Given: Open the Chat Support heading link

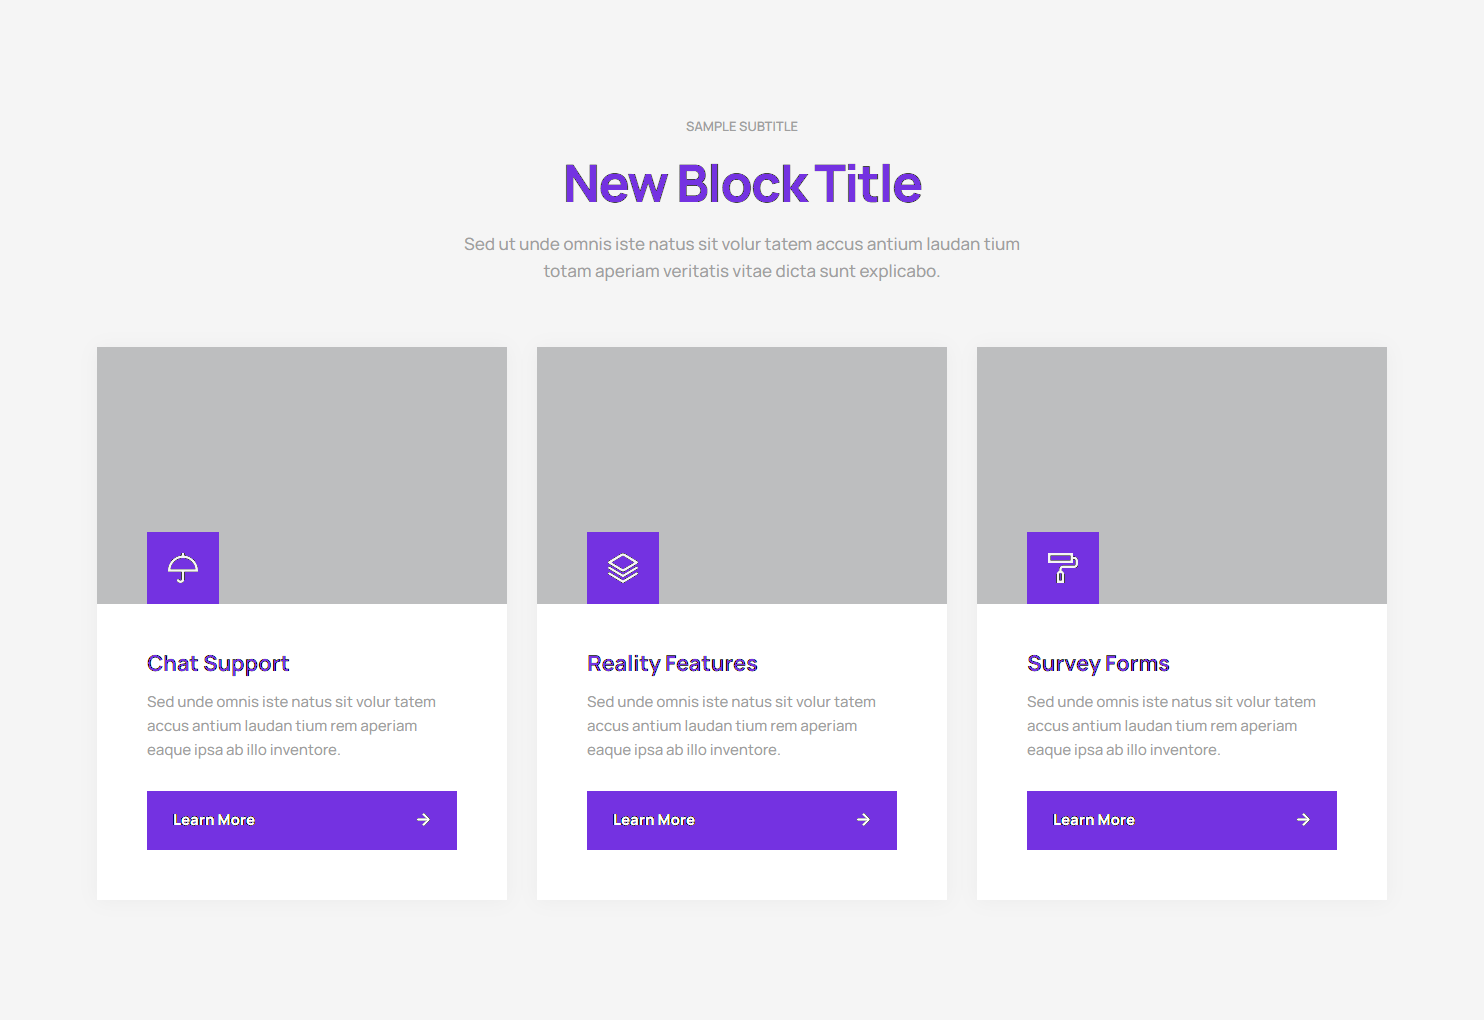Looking at the screenshot, I should [x=218, y=664].
